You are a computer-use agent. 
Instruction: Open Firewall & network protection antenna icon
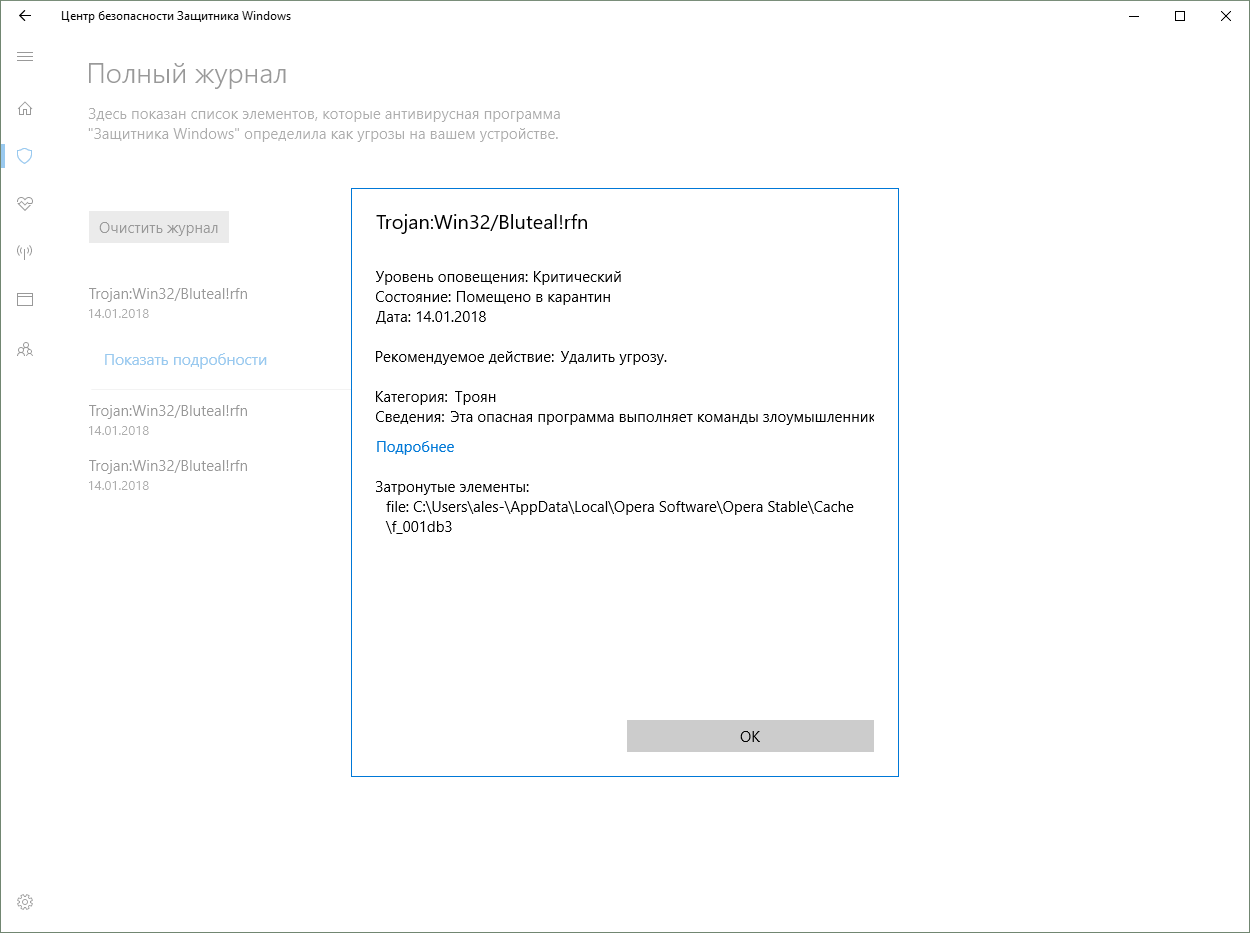[25, 251]
